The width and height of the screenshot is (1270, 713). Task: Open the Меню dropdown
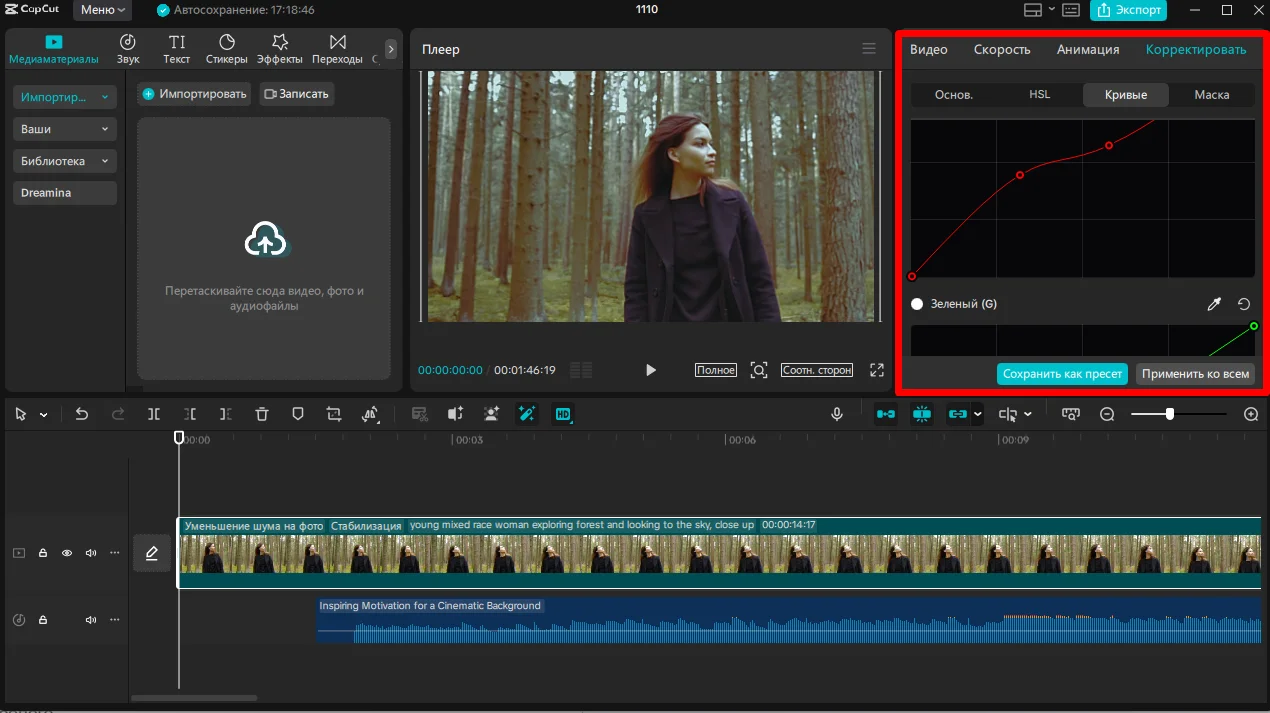tap(103, 10)
